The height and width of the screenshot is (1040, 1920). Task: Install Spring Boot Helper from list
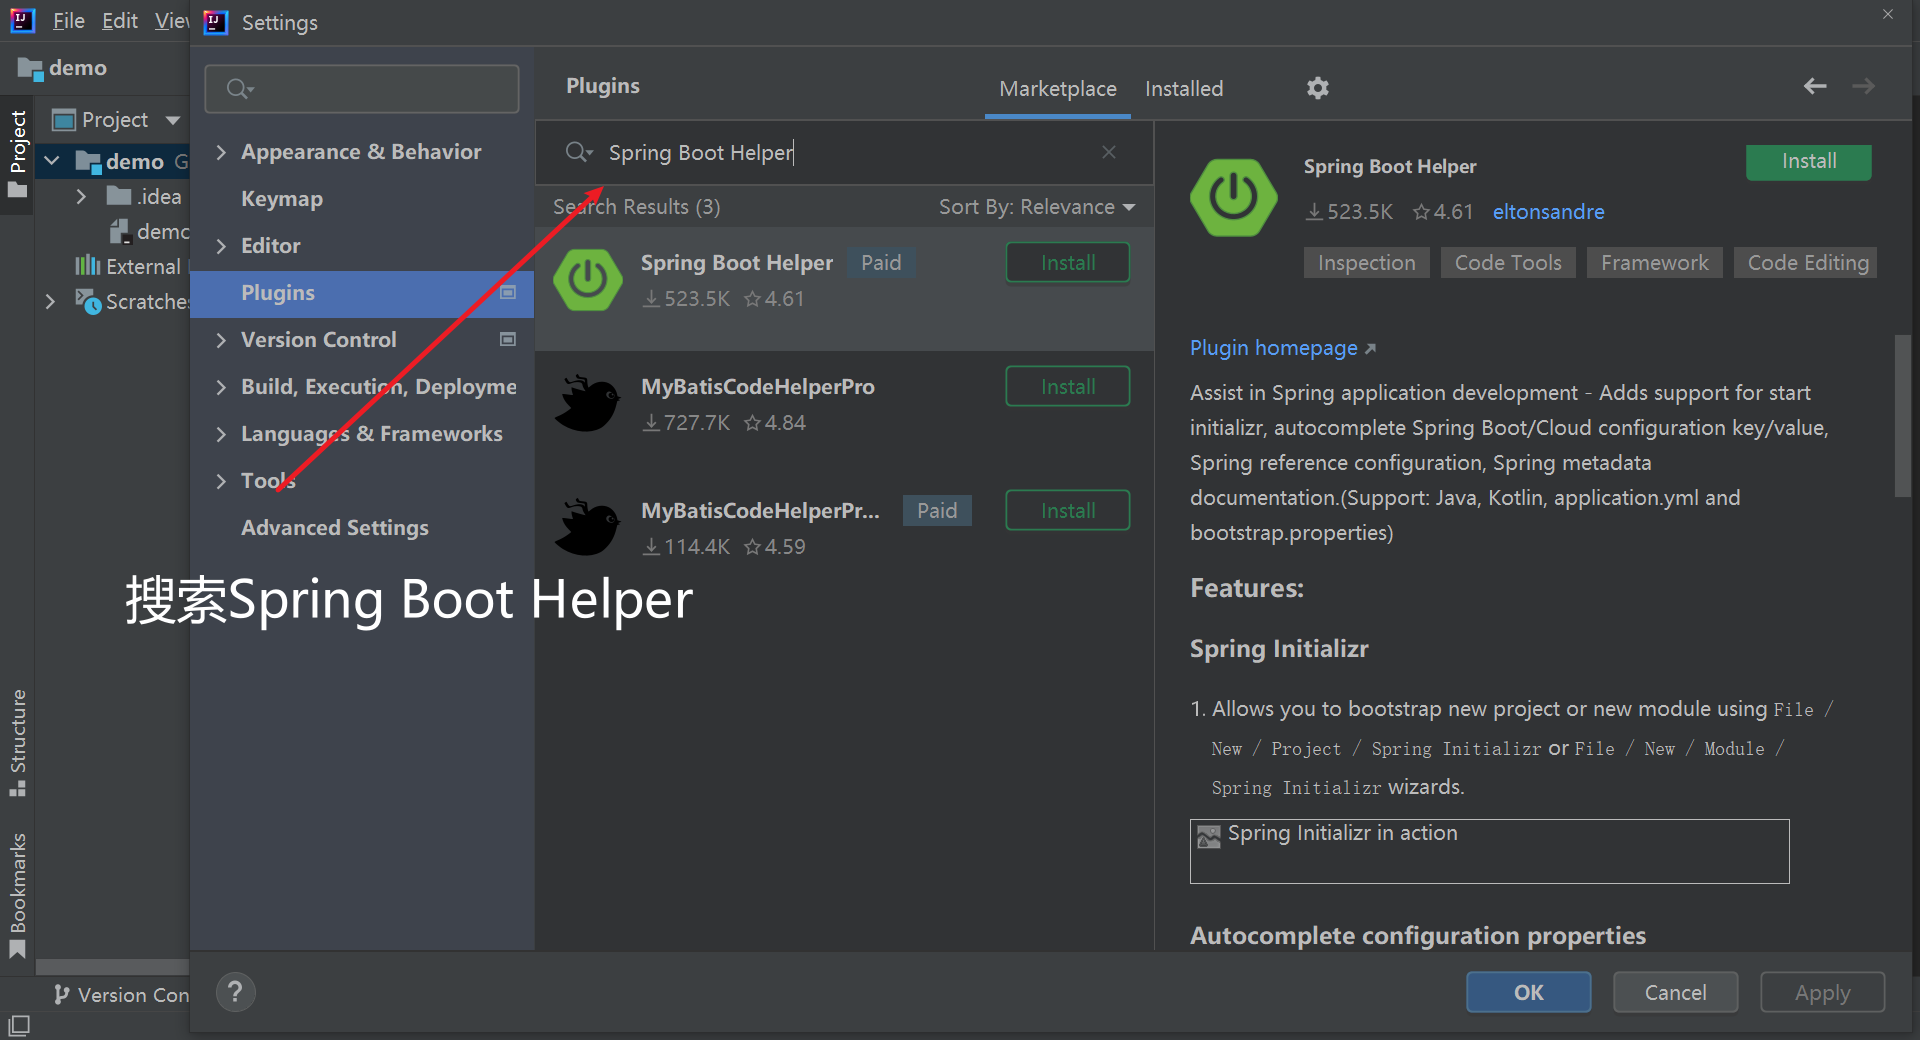(1068, 263)
